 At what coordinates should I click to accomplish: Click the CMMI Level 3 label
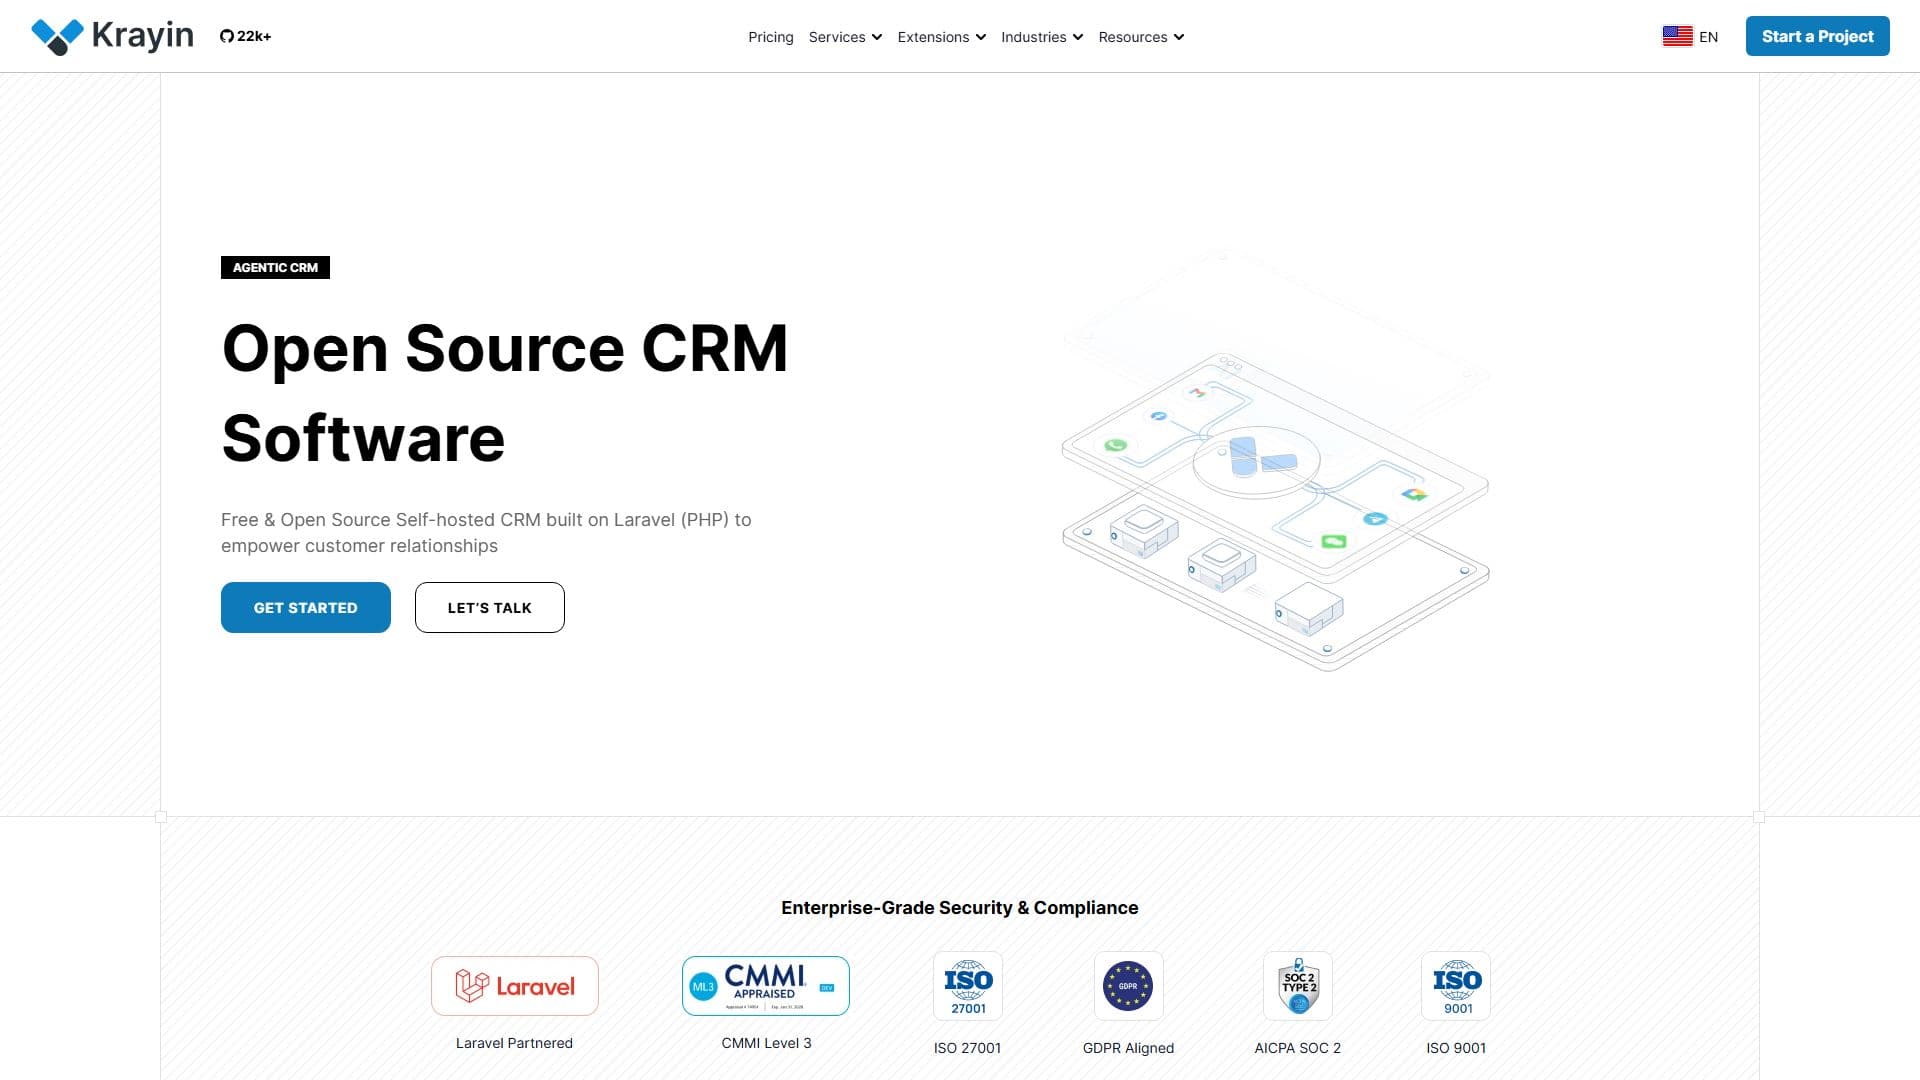pos(766,1043)
